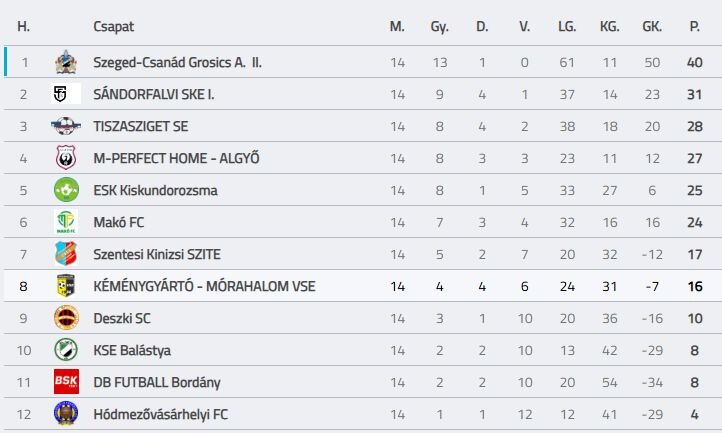Click the Csapat column header
The width and height of the screenshot is (722, 433).
(x=114, y=27)
